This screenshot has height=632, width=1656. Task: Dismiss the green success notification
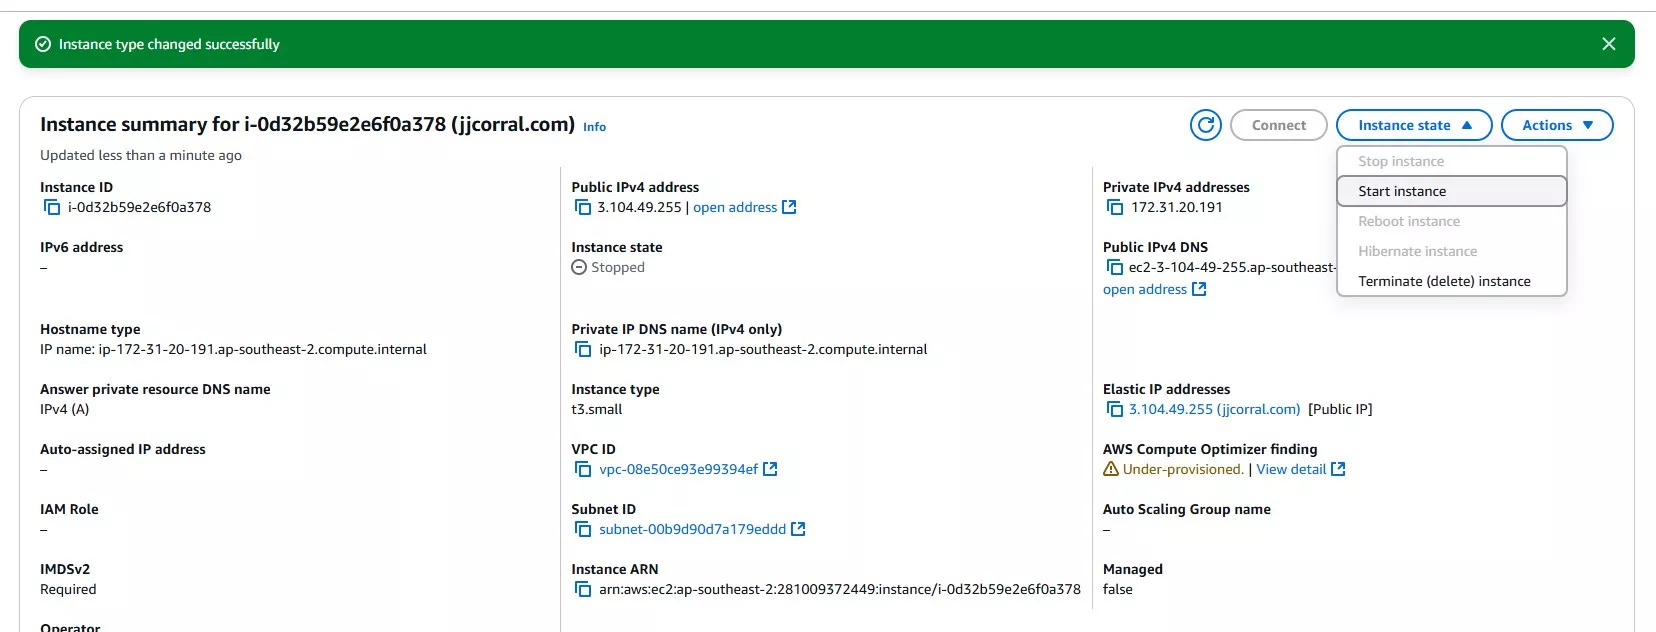(1608, 44)
